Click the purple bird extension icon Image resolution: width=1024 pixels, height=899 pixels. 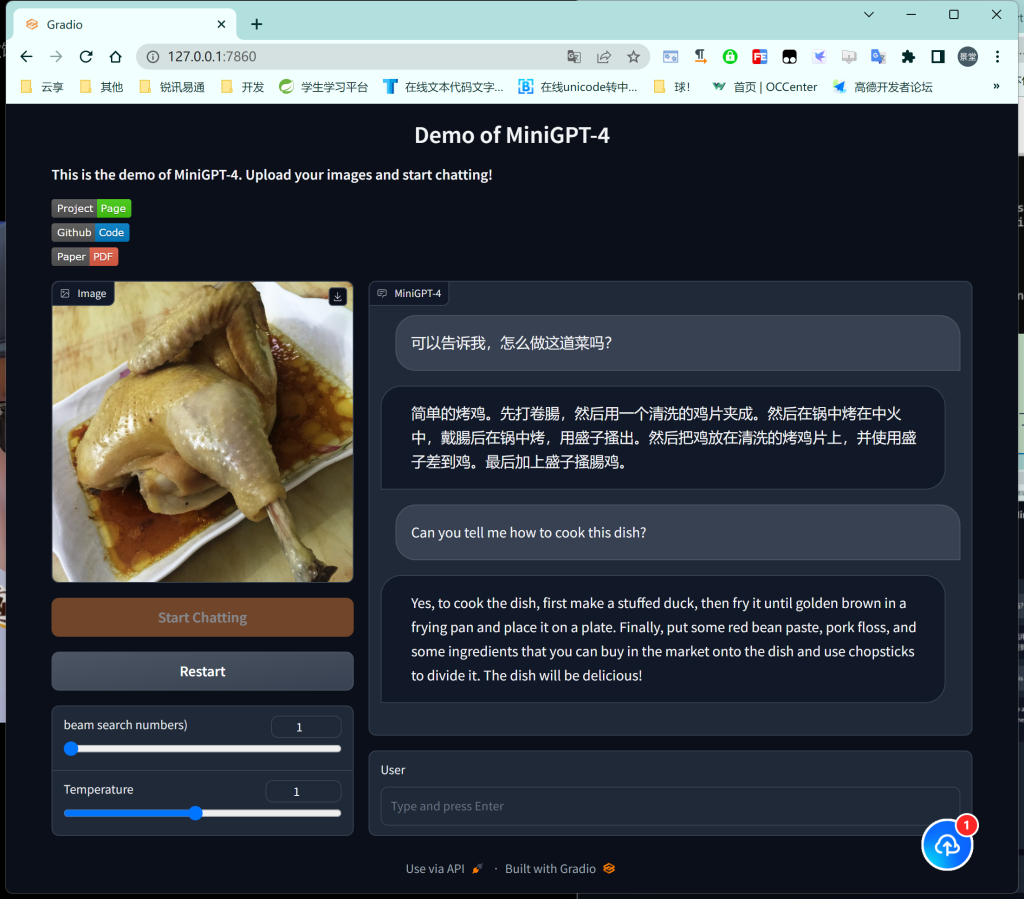[x=819, y=57]
